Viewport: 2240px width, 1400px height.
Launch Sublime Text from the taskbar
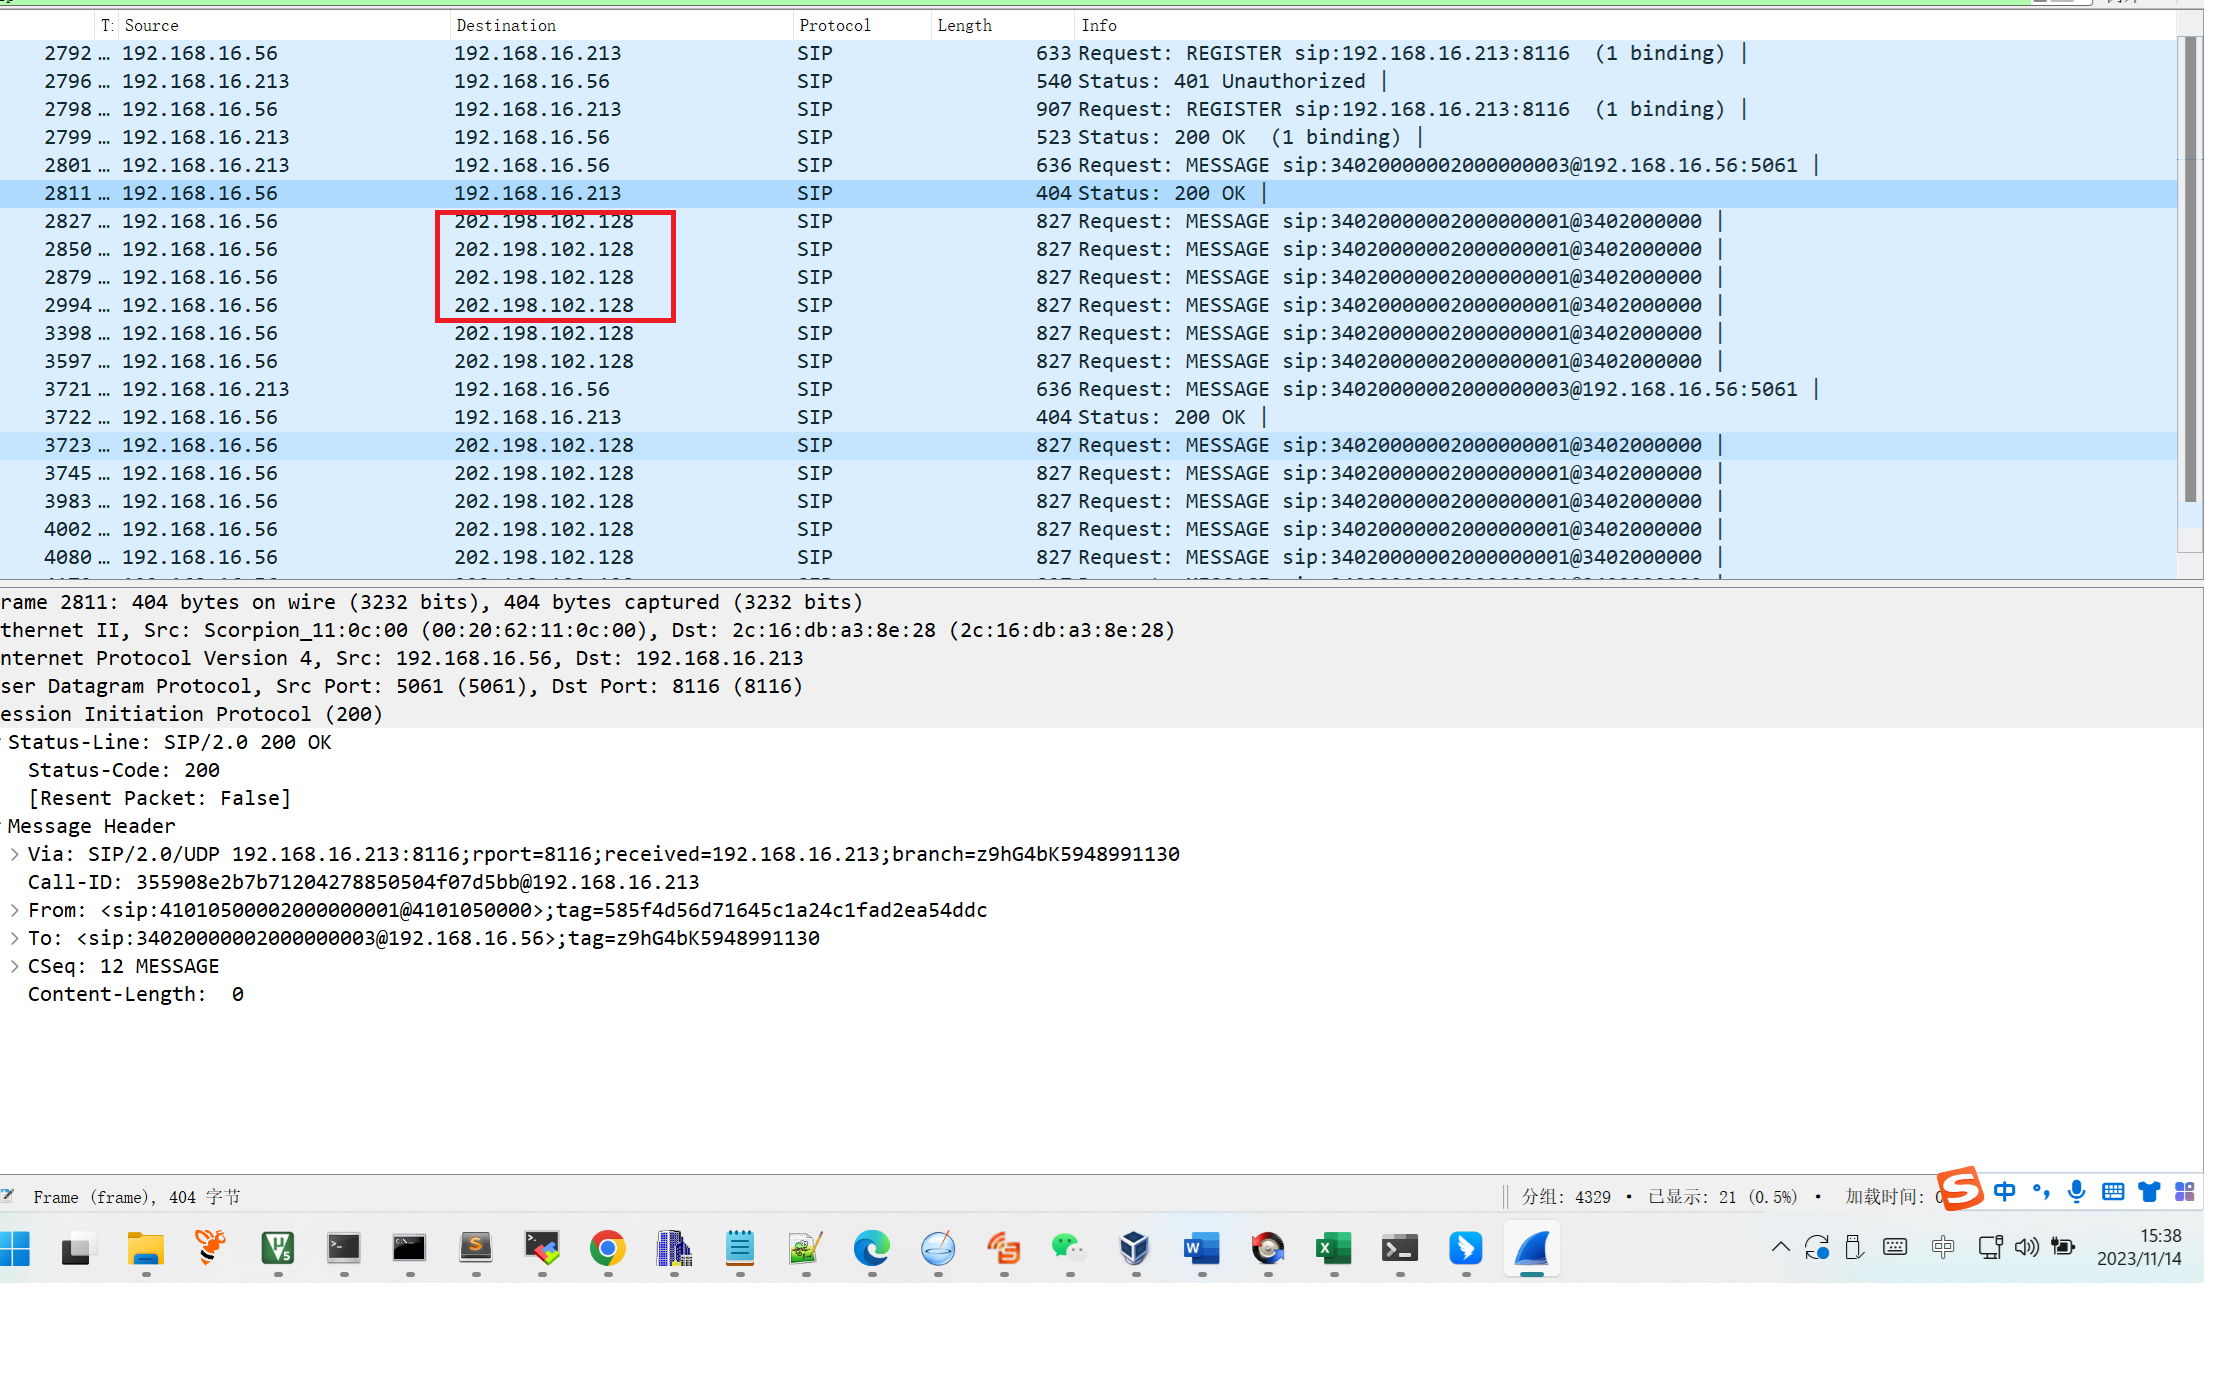pyautogui.click(x=476, y=1248)
